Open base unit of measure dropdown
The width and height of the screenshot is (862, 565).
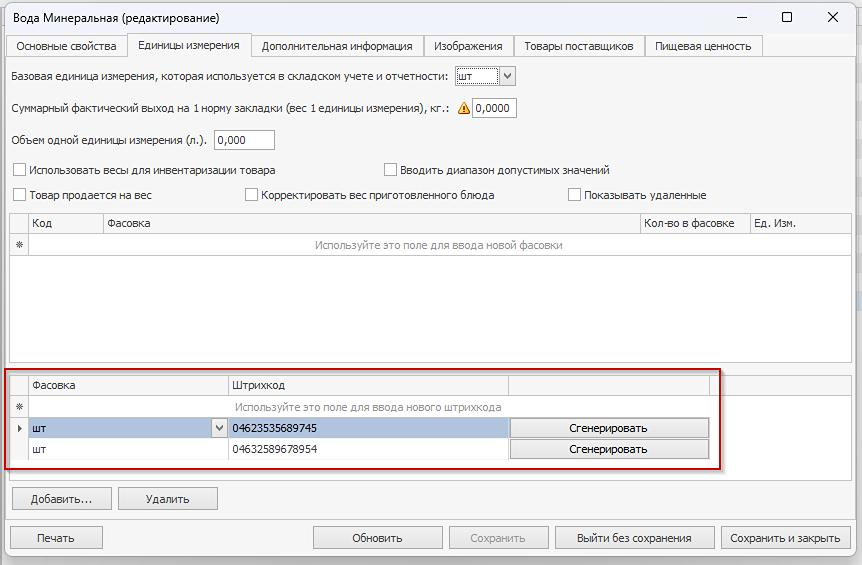[507, 76]
